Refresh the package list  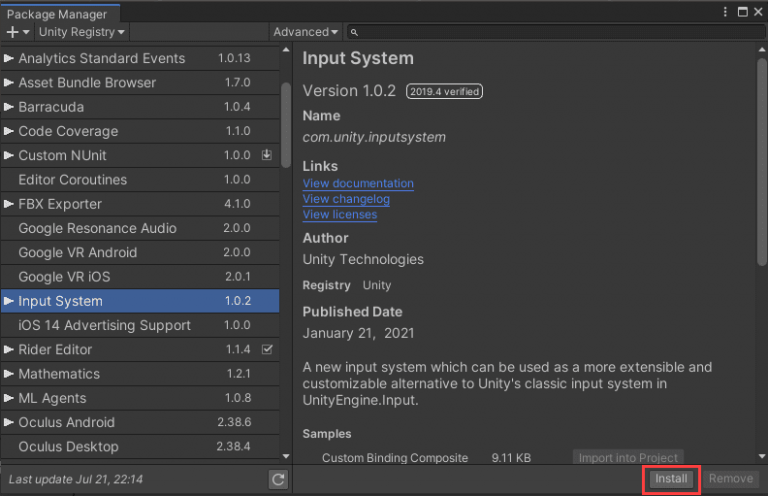coord(278,479)
